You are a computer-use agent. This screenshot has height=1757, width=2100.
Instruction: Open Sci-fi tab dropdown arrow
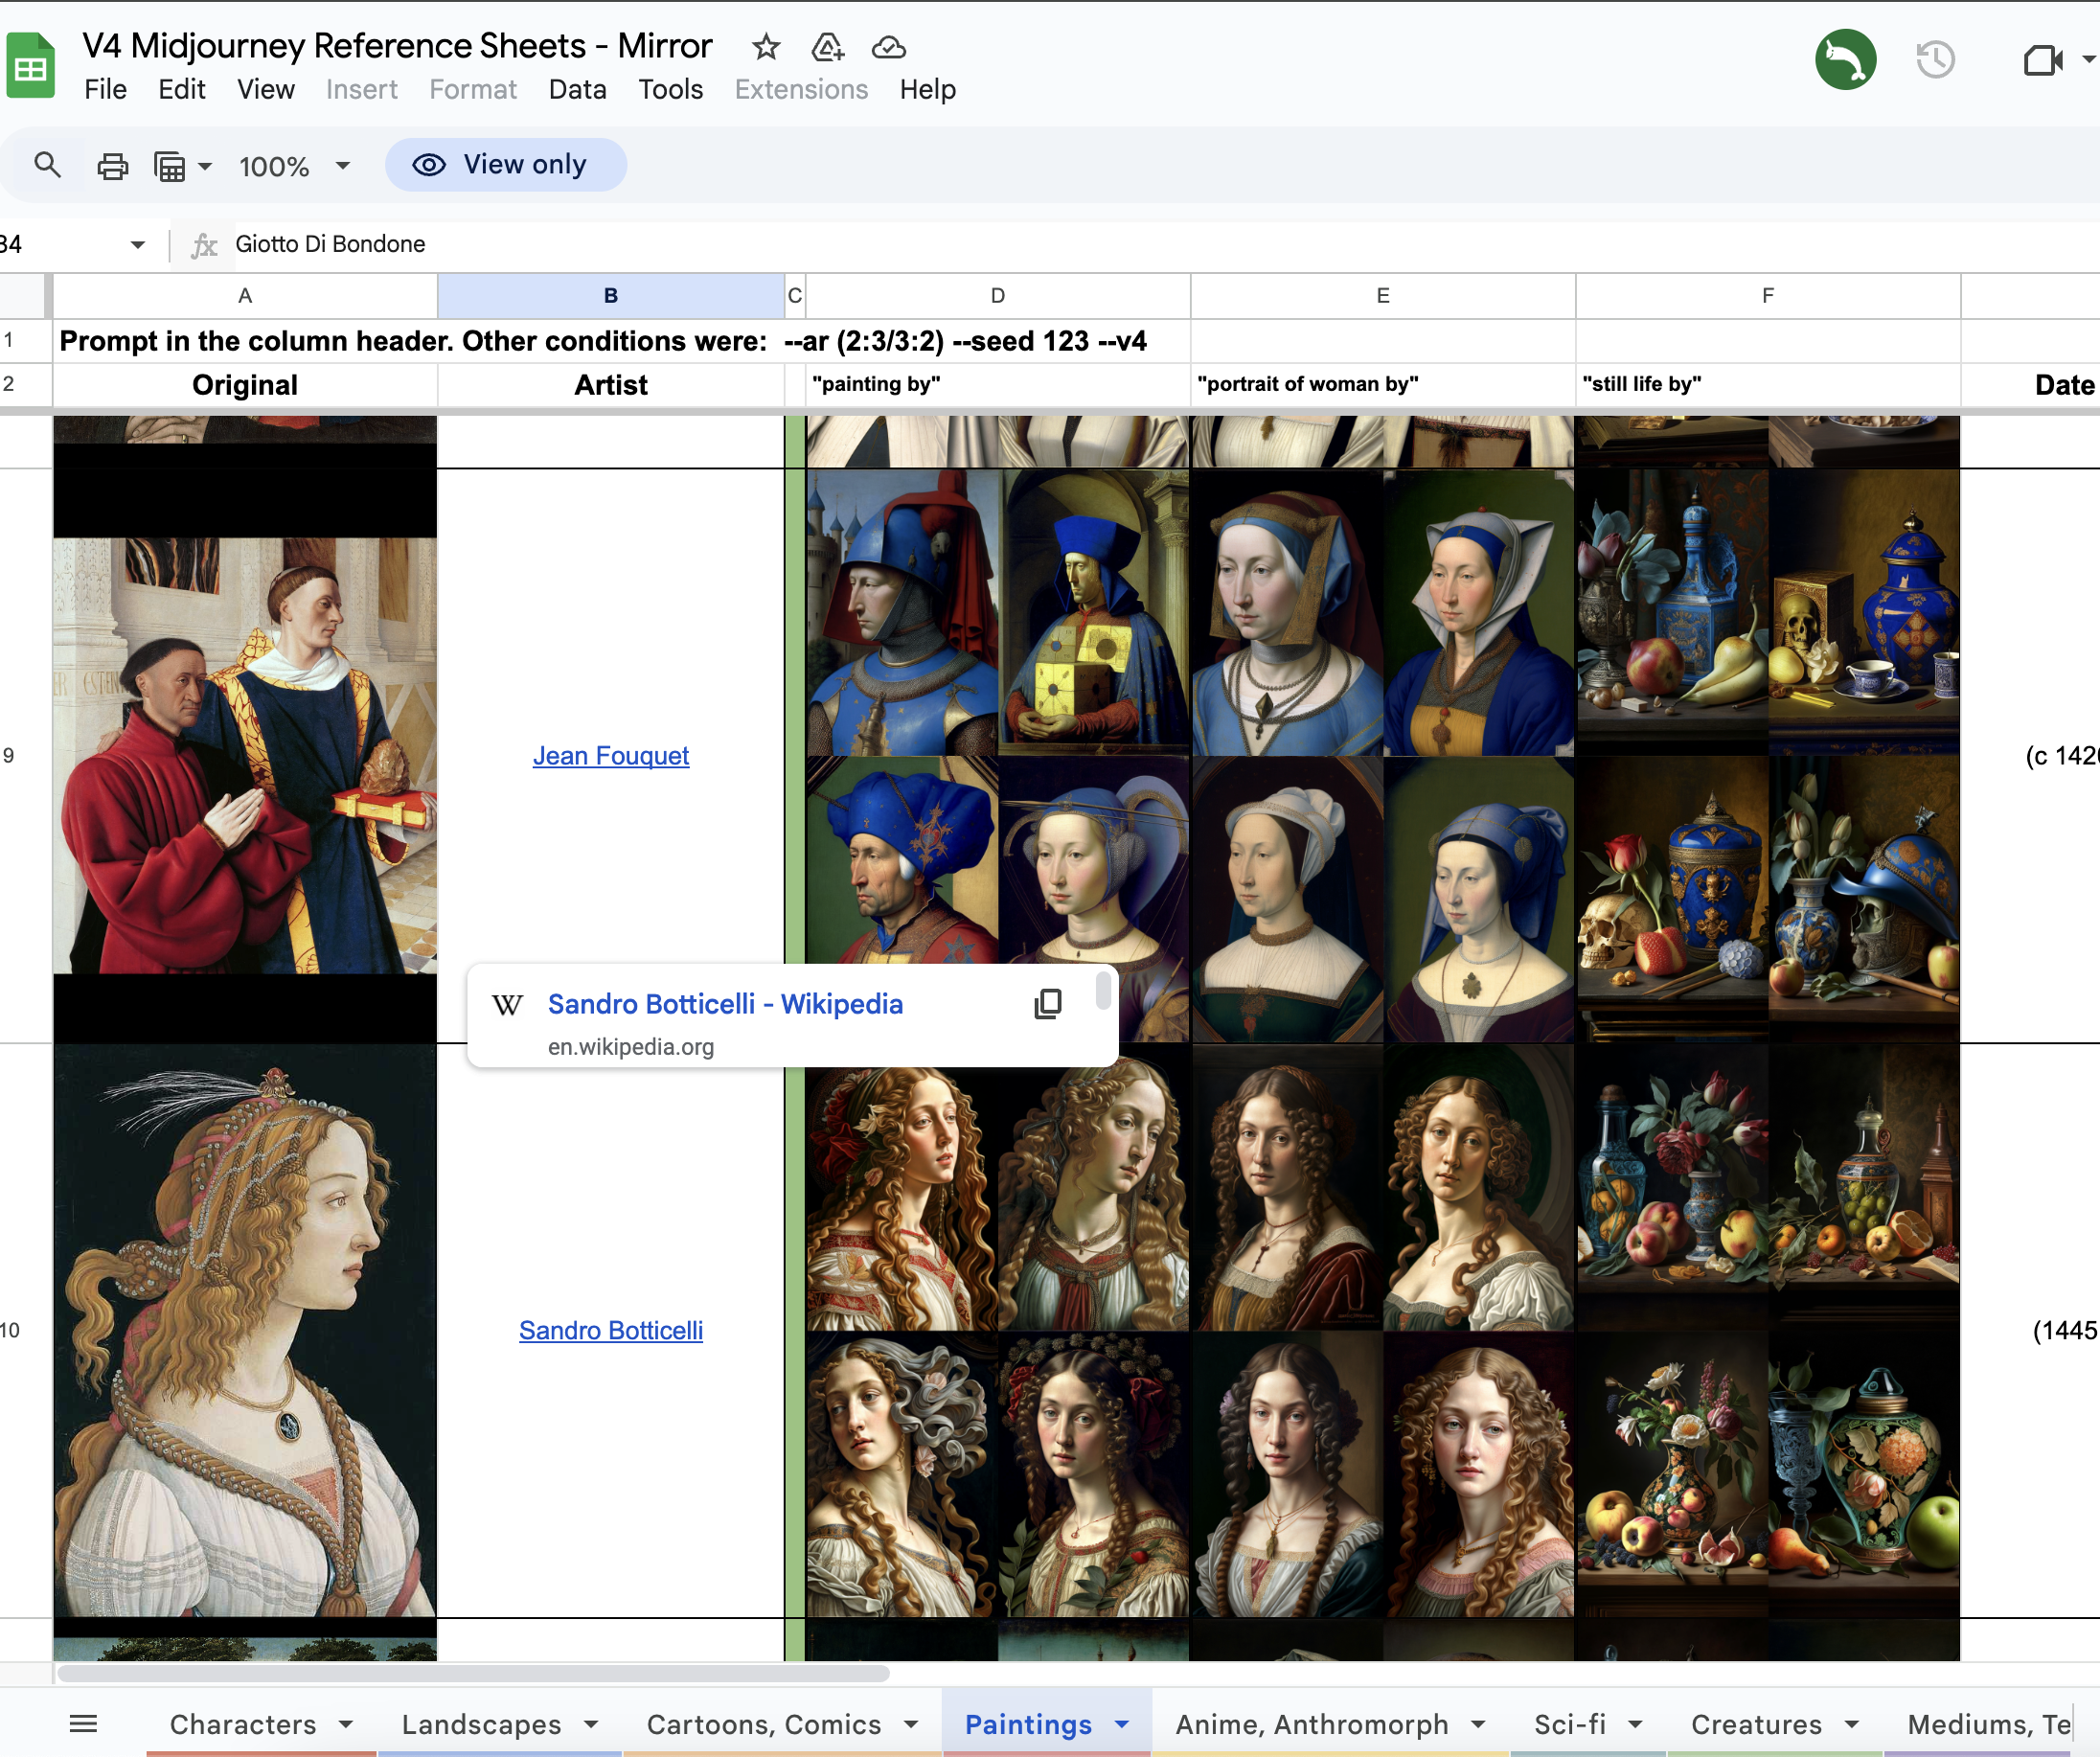1635,1724
